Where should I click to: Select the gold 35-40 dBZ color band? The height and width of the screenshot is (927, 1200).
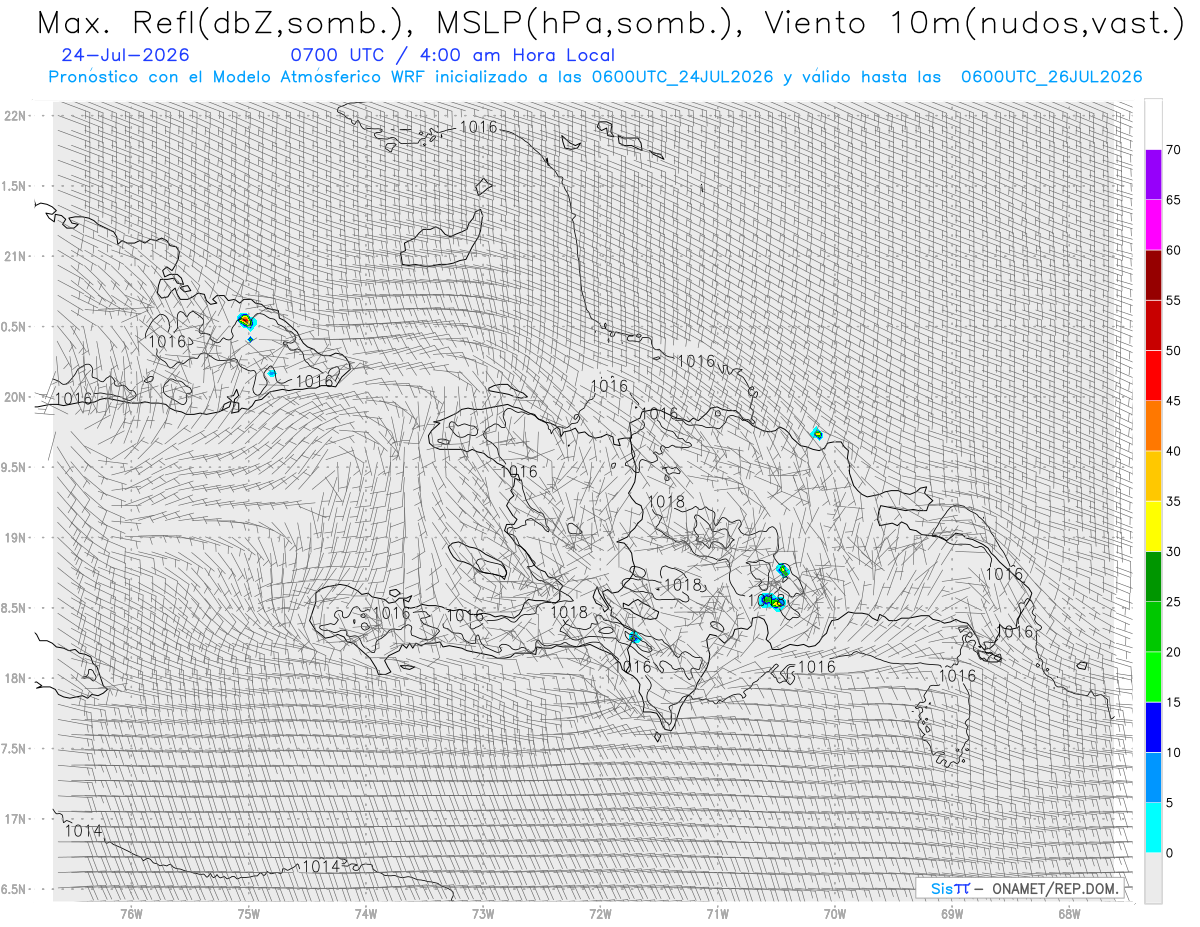[1153, 476]
